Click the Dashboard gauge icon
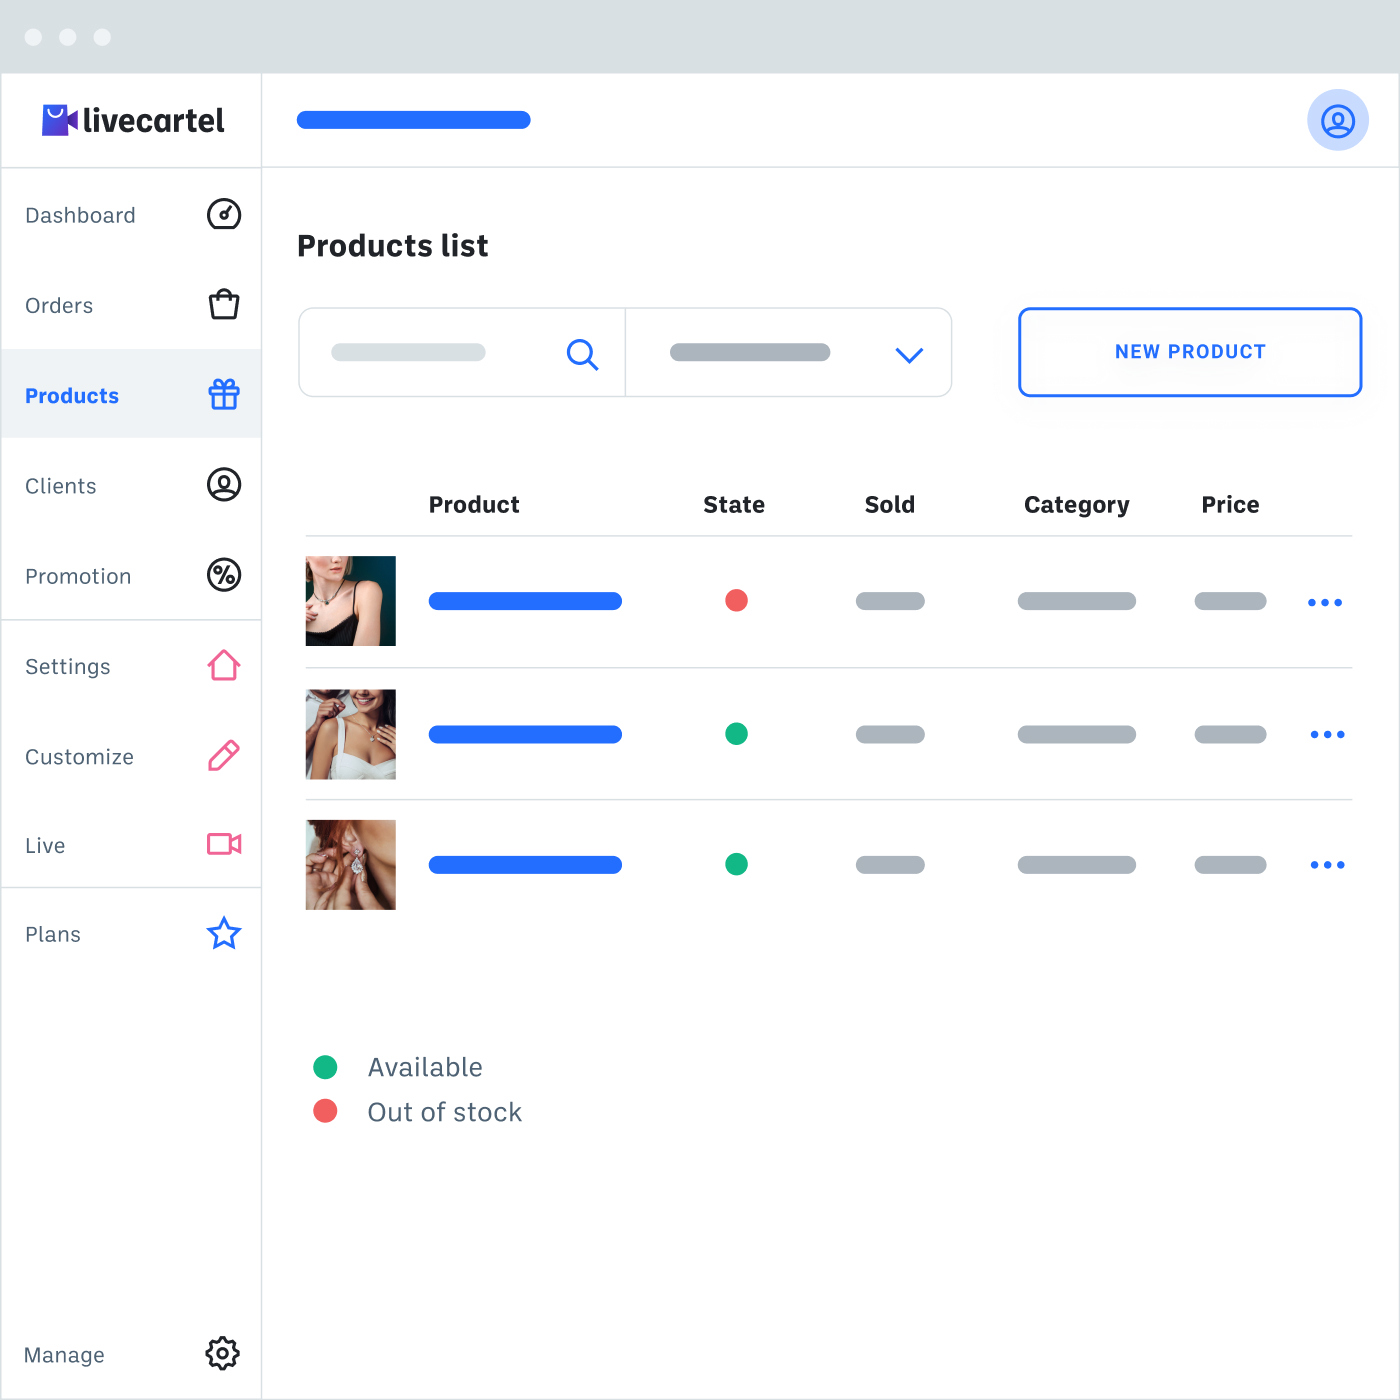This screenshot has width=1400, height=1400. 223,214
